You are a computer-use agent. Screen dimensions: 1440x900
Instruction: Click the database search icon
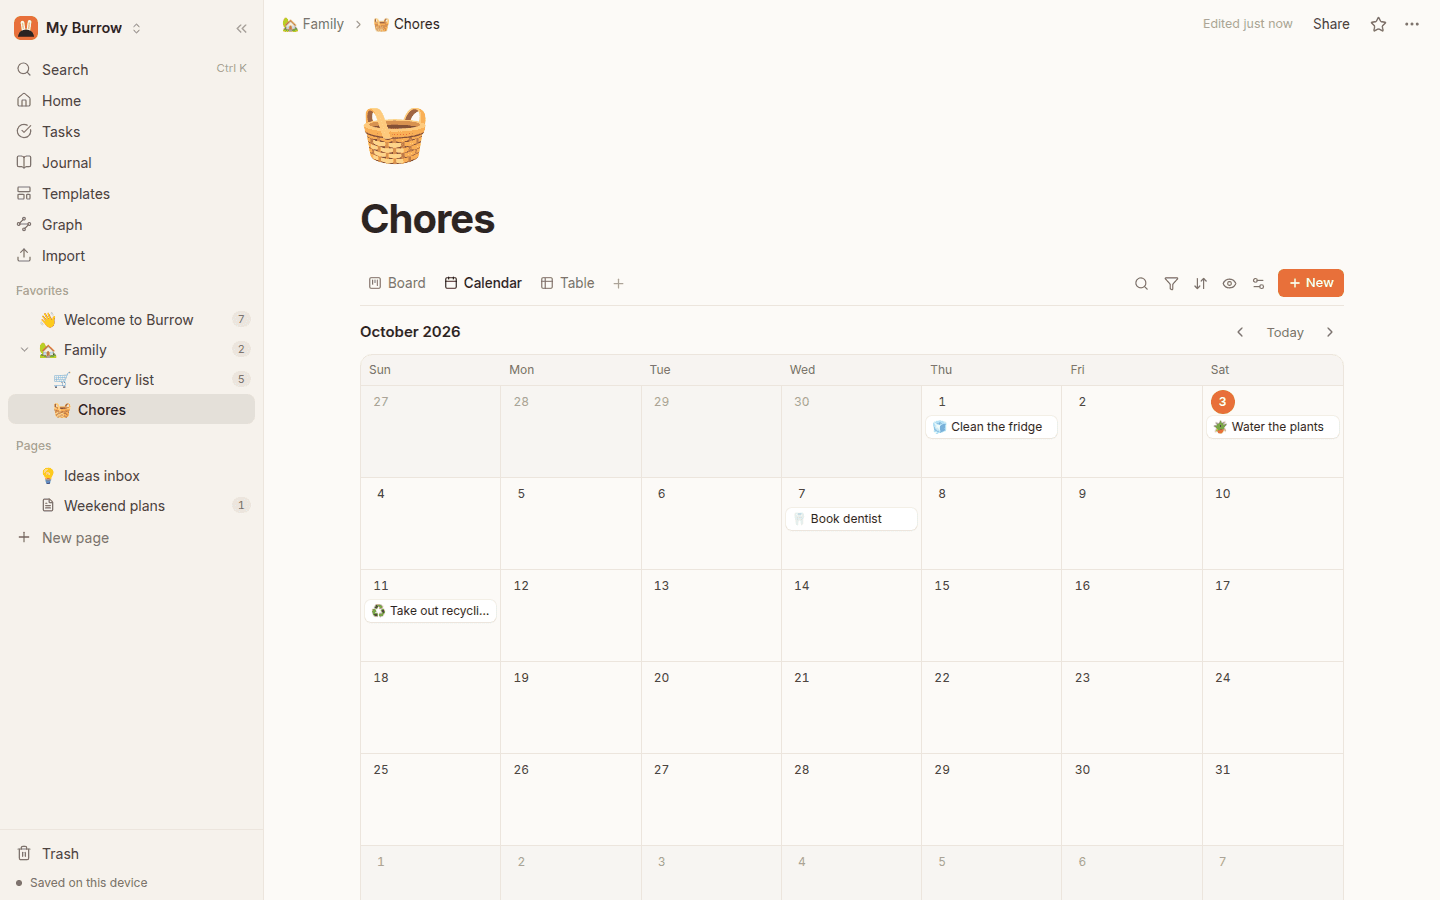pos(1141,283)
